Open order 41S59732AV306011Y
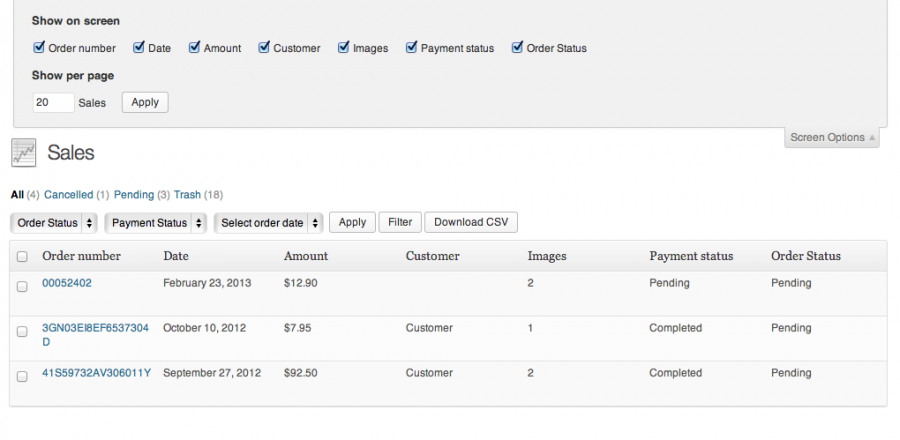Viewport: 900px width, 440px height. click(96, 373)
